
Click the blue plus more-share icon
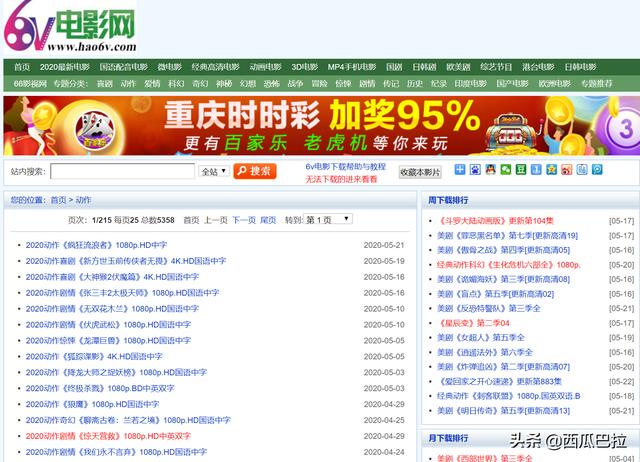[460, 169]
